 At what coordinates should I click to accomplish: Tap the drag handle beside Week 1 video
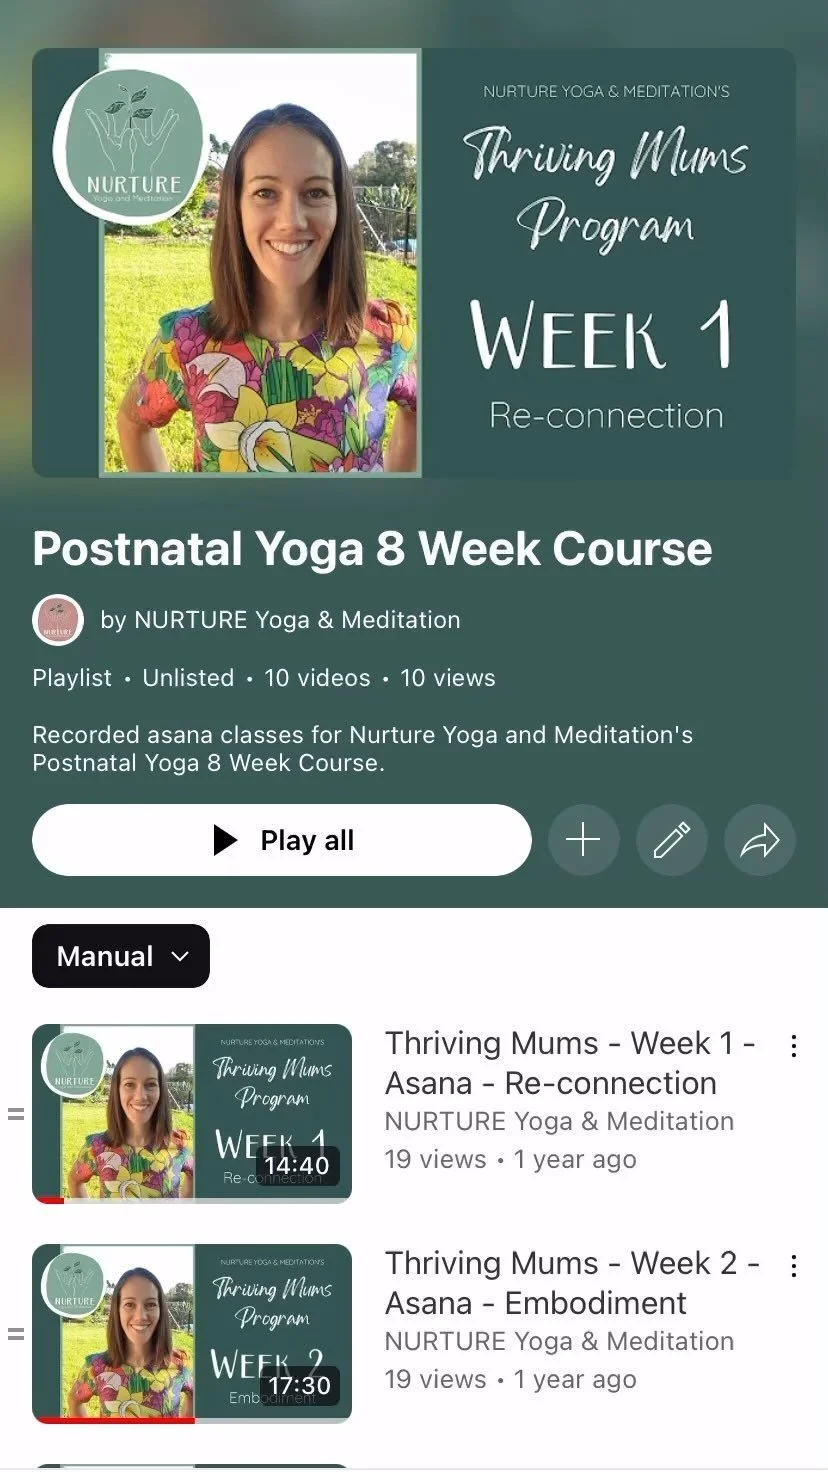16,1113
